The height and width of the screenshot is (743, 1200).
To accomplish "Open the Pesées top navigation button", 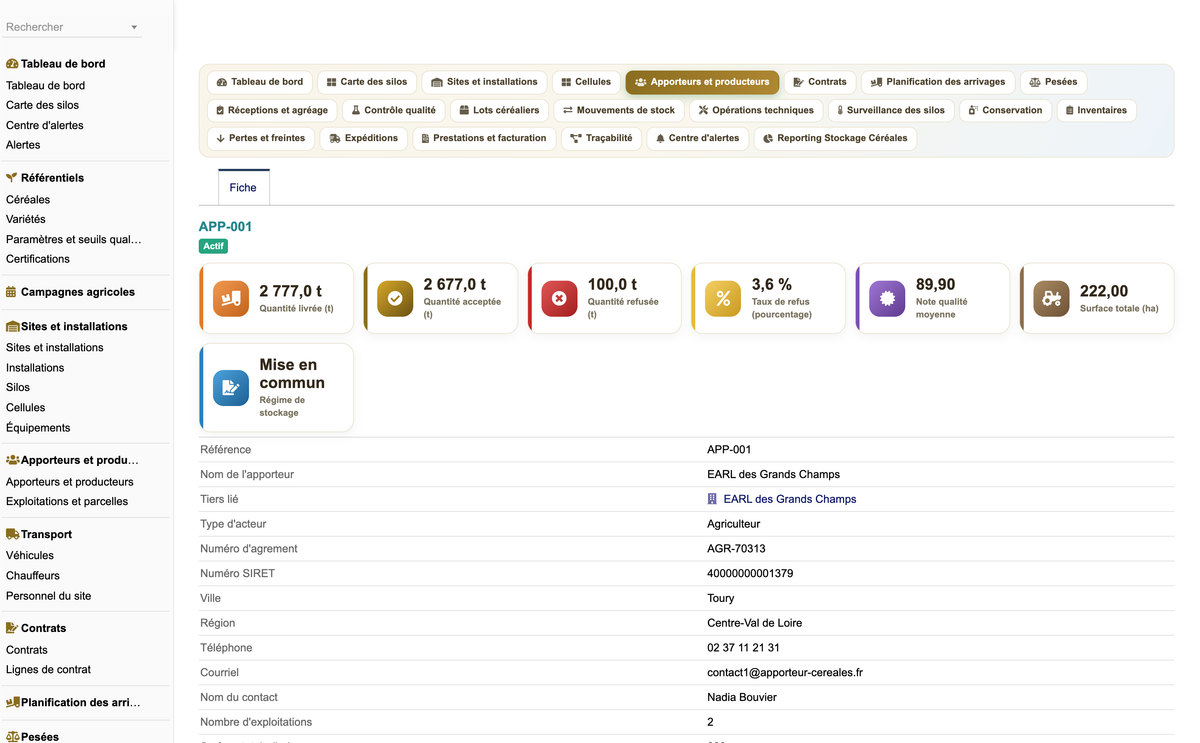I will [1053, 82].
